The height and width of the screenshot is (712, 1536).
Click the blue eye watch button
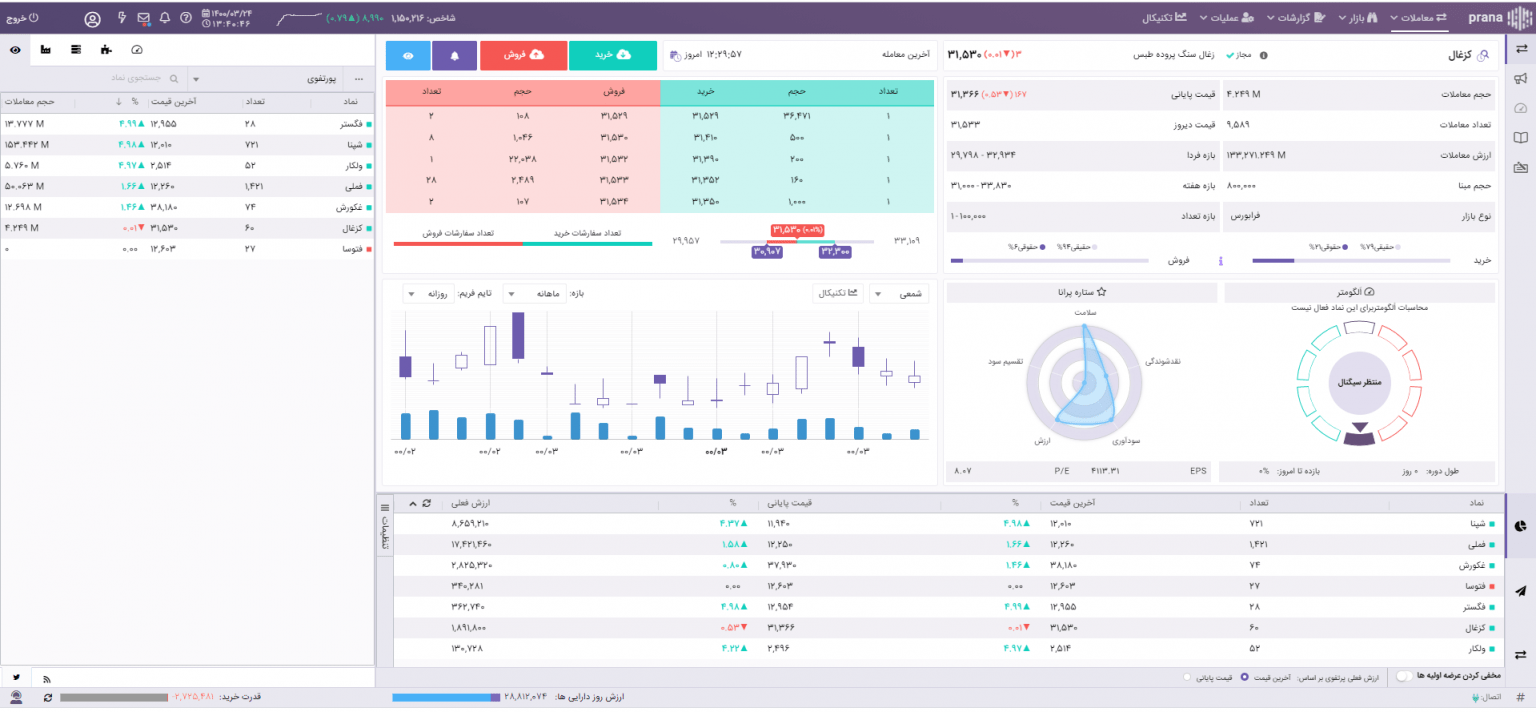408,56
